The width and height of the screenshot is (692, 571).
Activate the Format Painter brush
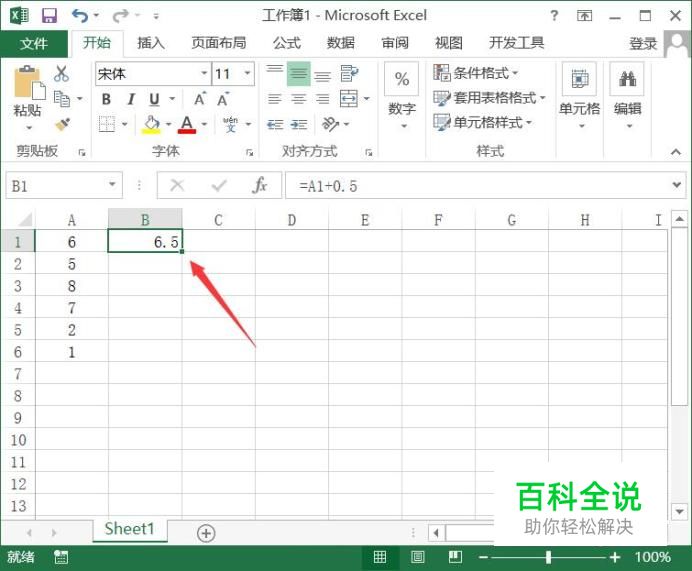(63, 124)
